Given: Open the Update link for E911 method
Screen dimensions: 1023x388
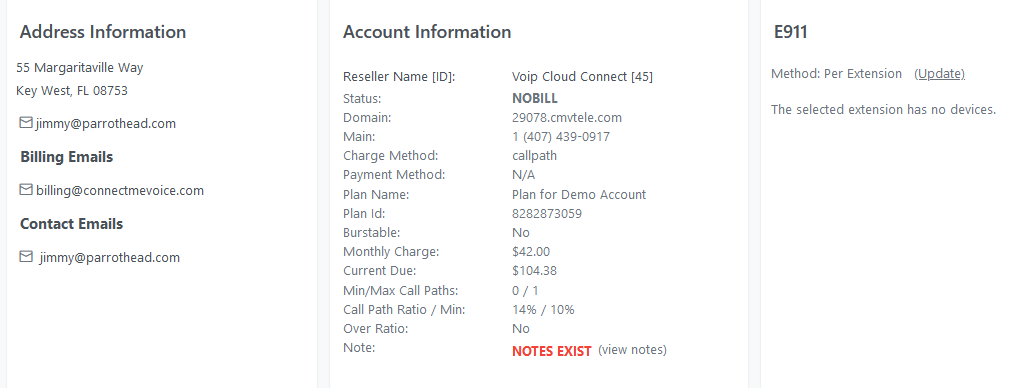Looking at the screenshot, I should (x=939, y=74).
